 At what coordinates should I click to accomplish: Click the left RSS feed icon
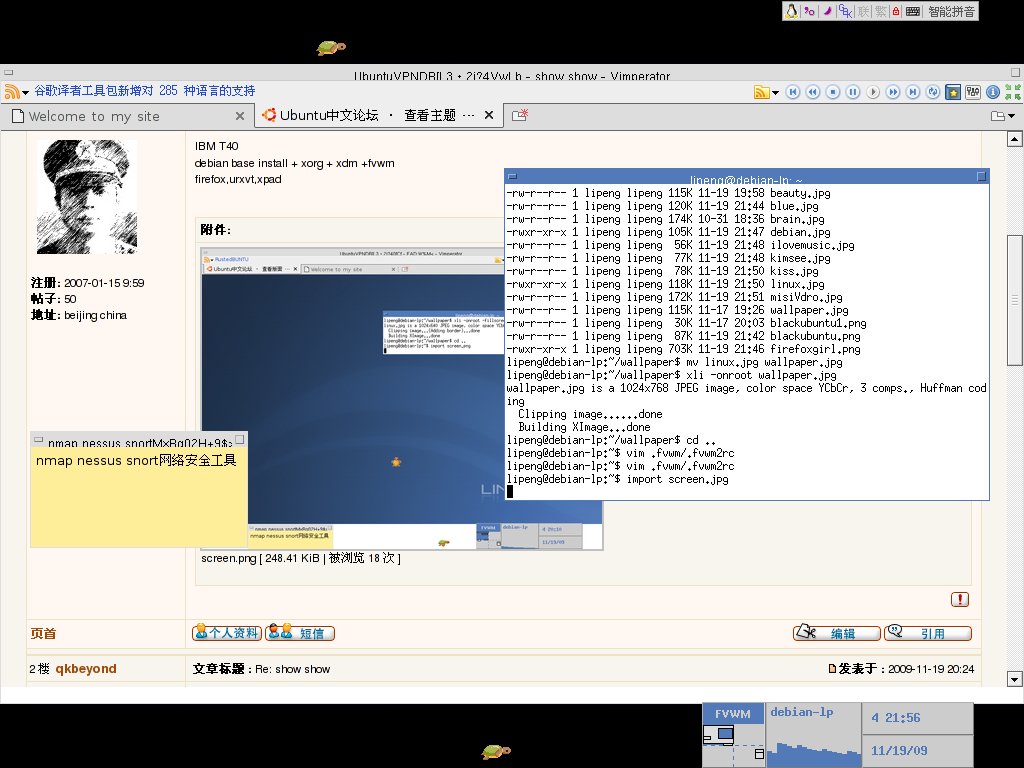tap(12, 91)
